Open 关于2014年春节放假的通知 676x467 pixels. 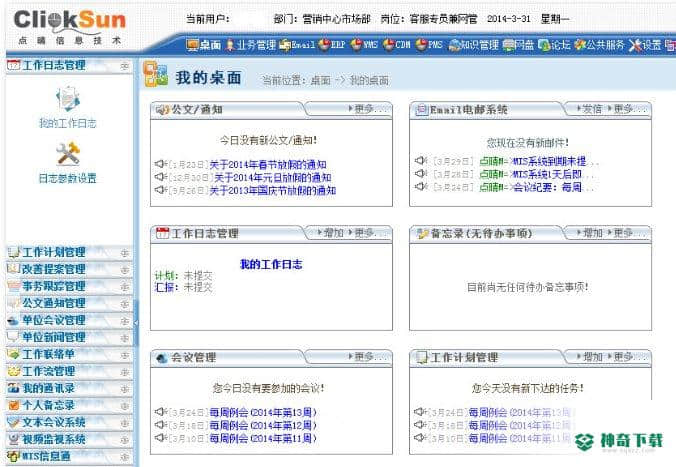point(268,164)
